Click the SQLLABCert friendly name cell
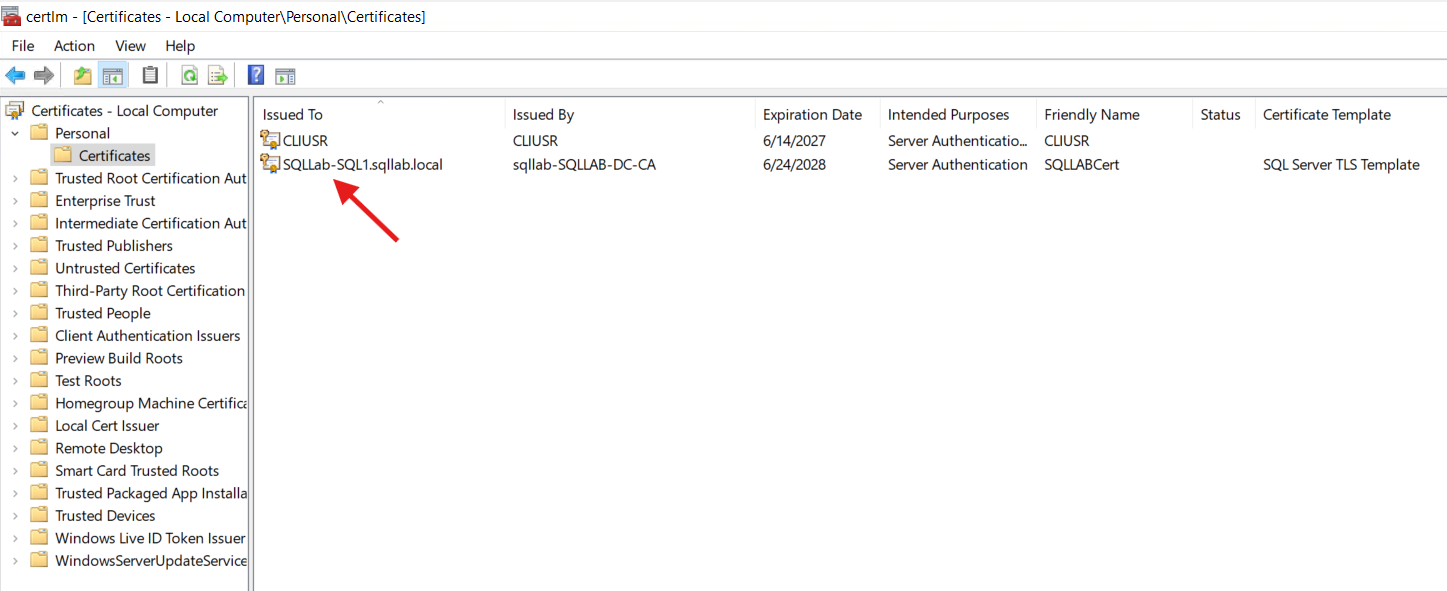 pos(1082,164)
